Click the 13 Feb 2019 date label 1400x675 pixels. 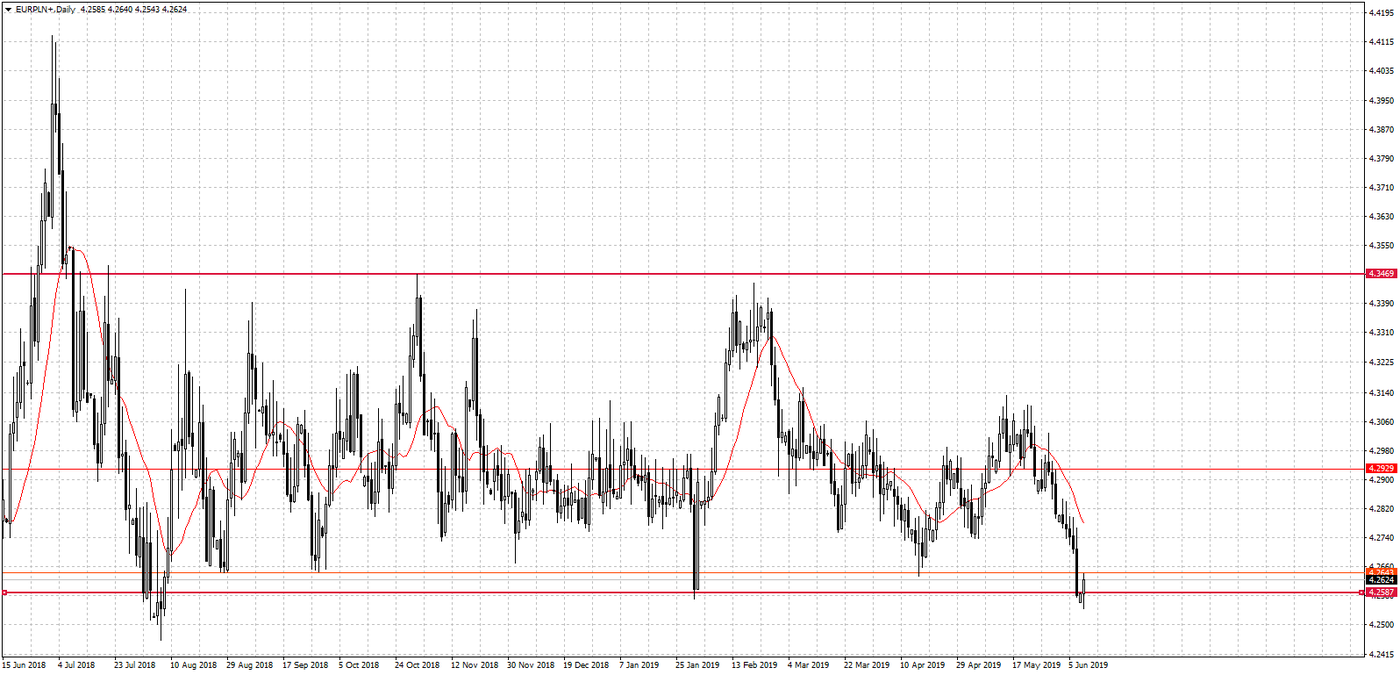click(752, 664)
